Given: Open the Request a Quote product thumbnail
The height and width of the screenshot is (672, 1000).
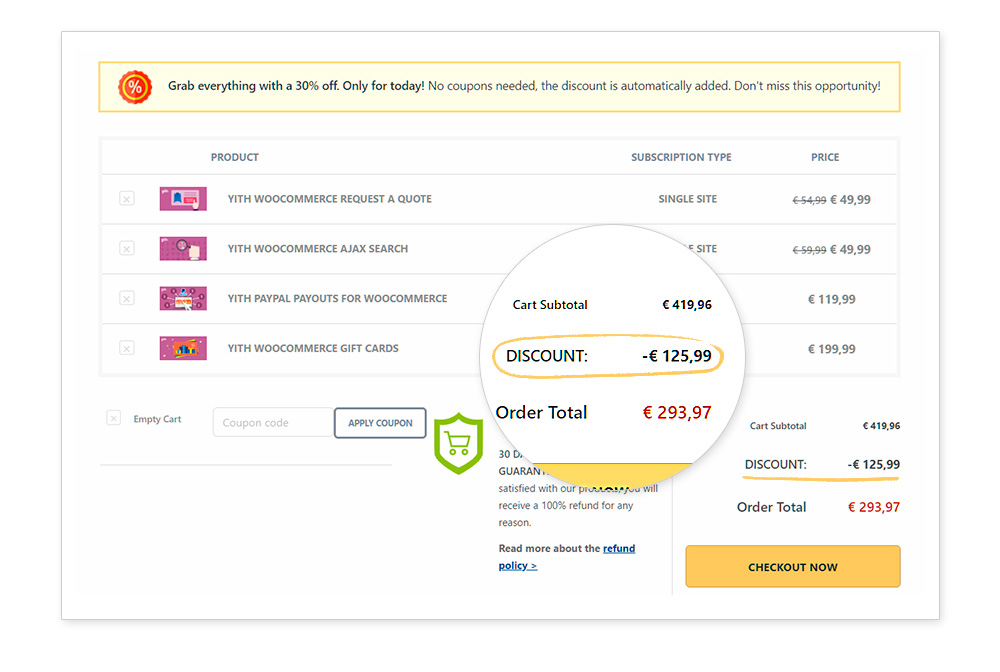Looking at the screenshot, I should point(183,199).
